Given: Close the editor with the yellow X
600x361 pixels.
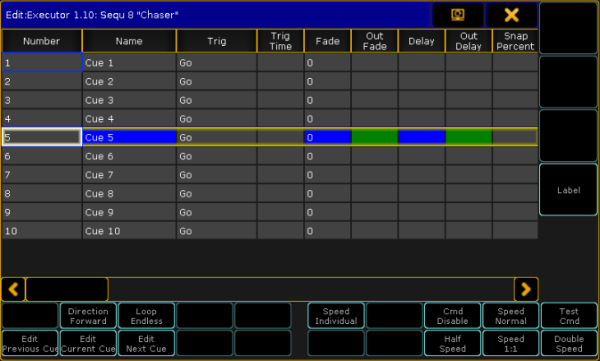Looking at the screenshot, I should 511,15.
